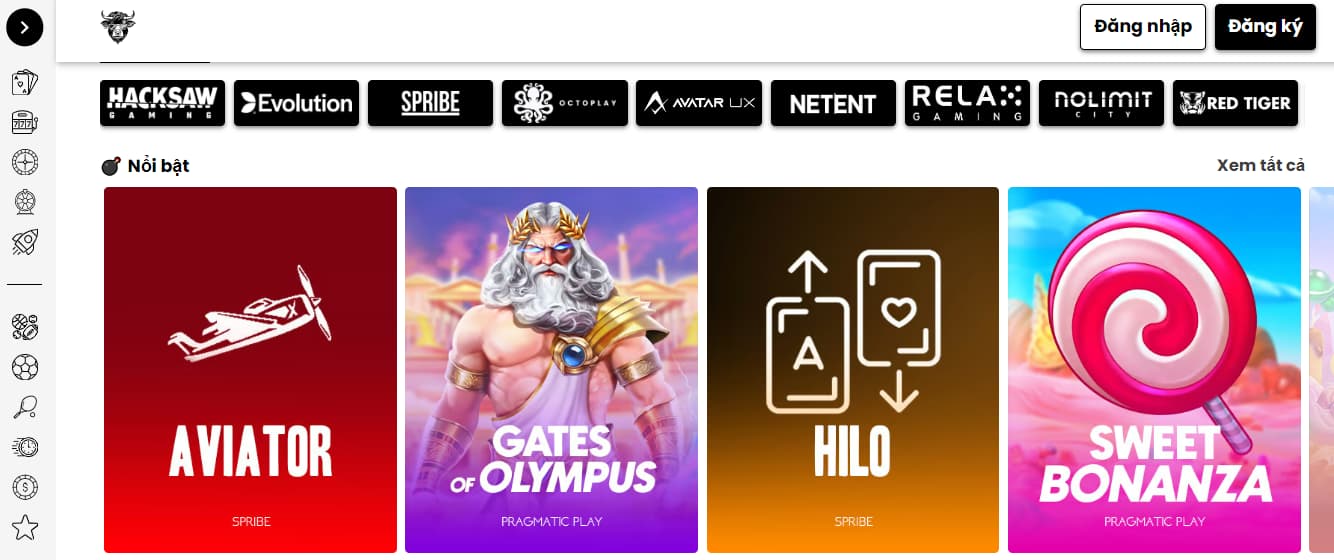Viewport: 1334px width, 560px height.
Task: Select the Red Tiger provider tile
Action: (1235, 103)
